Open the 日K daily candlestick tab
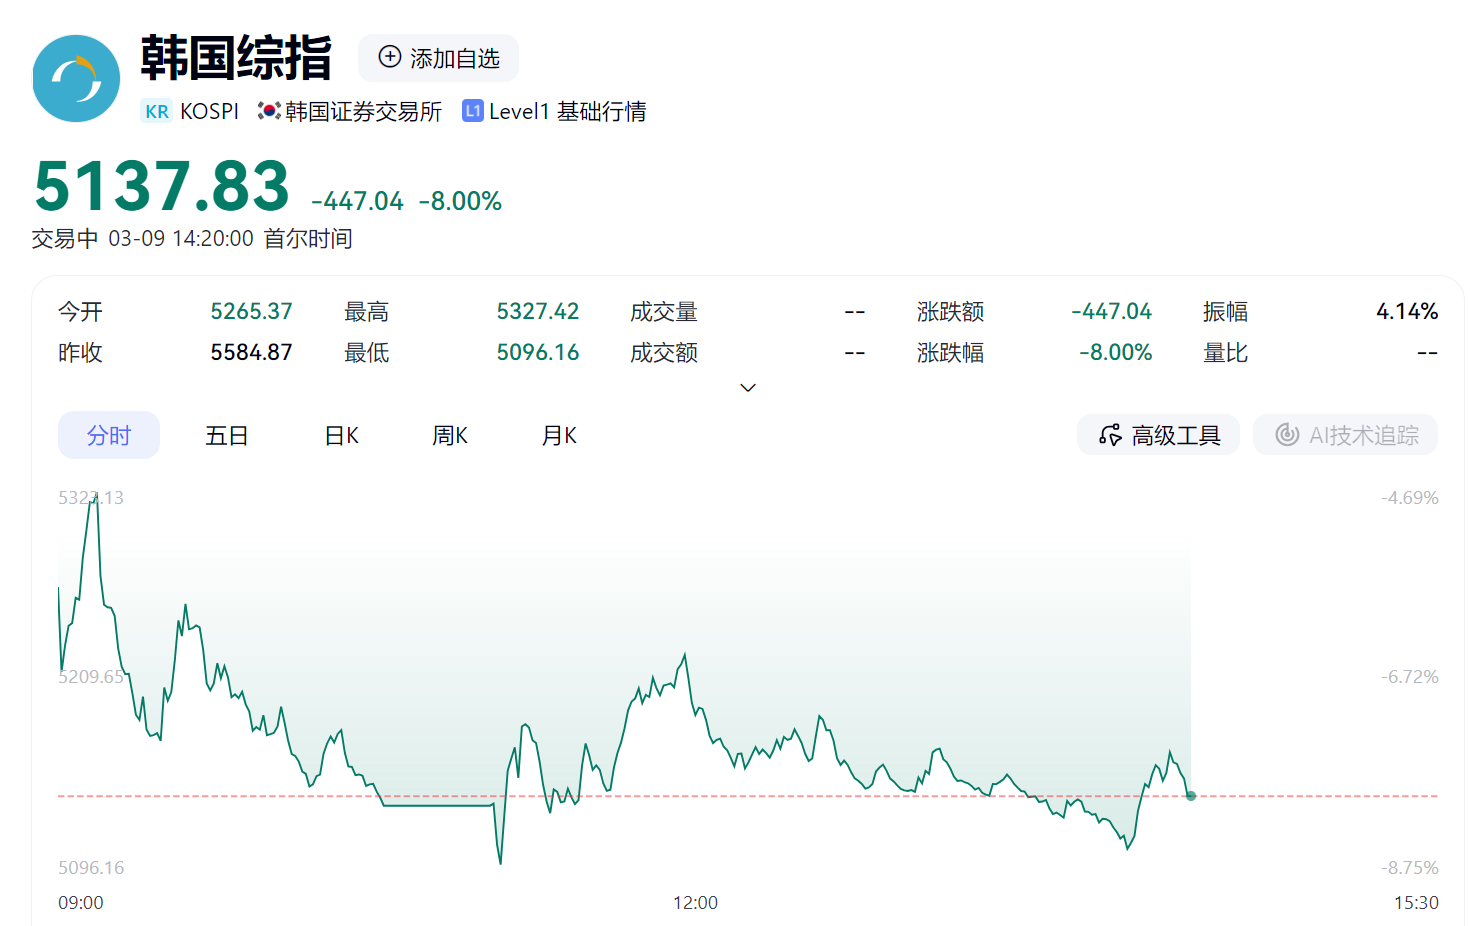Screen dimensions: 1470x926 point(342,435)
